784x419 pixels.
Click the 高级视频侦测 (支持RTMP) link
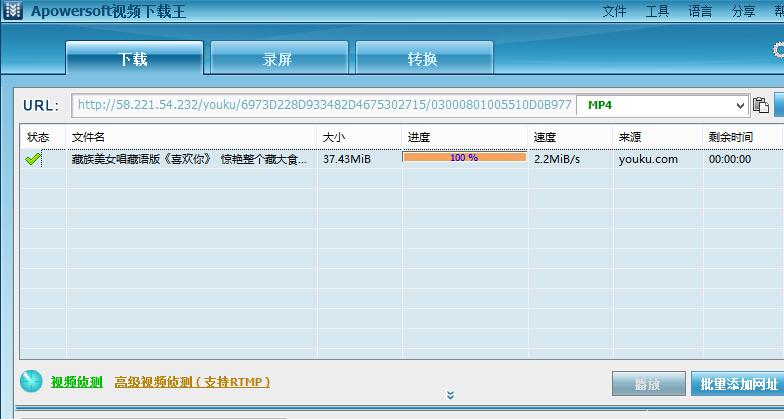point(192,382)
